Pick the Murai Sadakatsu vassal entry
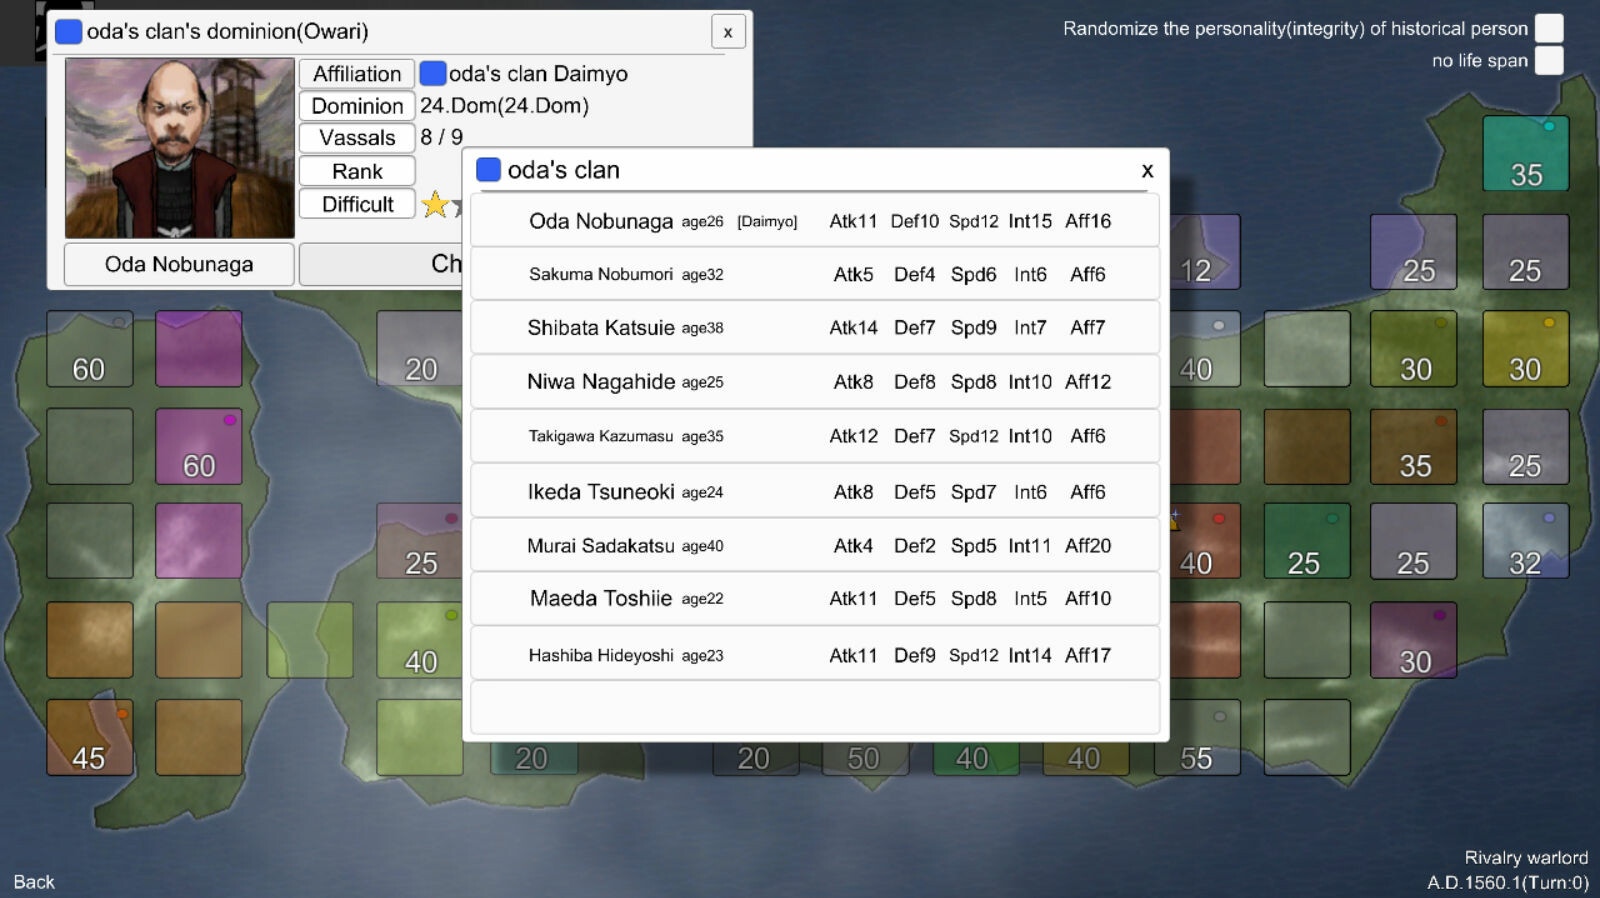The width and height of the screenshot is (1600, 898). click(x=814, y=545)
